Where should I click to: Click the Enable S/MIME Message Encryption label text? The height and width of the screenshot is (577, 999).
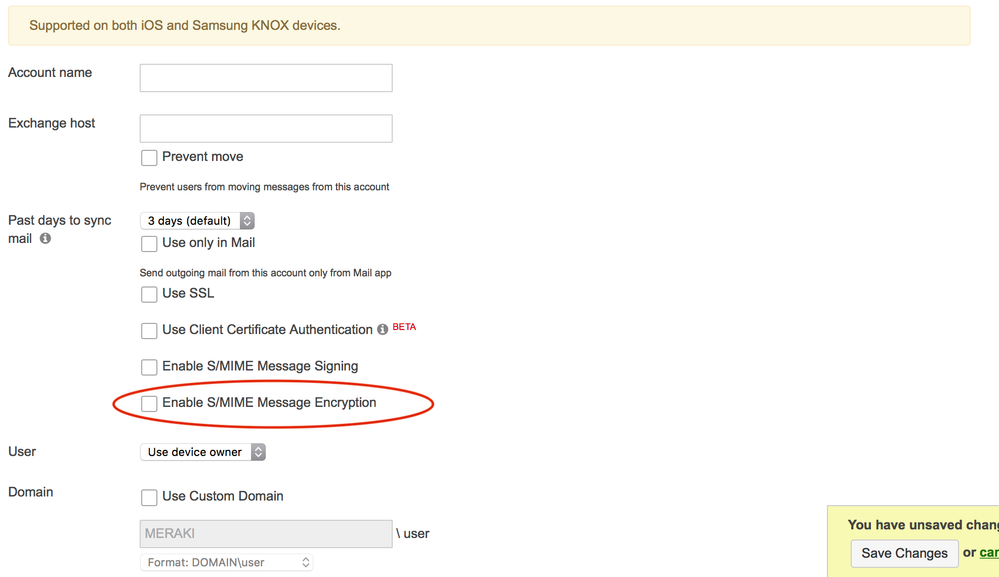click(269, 403)
